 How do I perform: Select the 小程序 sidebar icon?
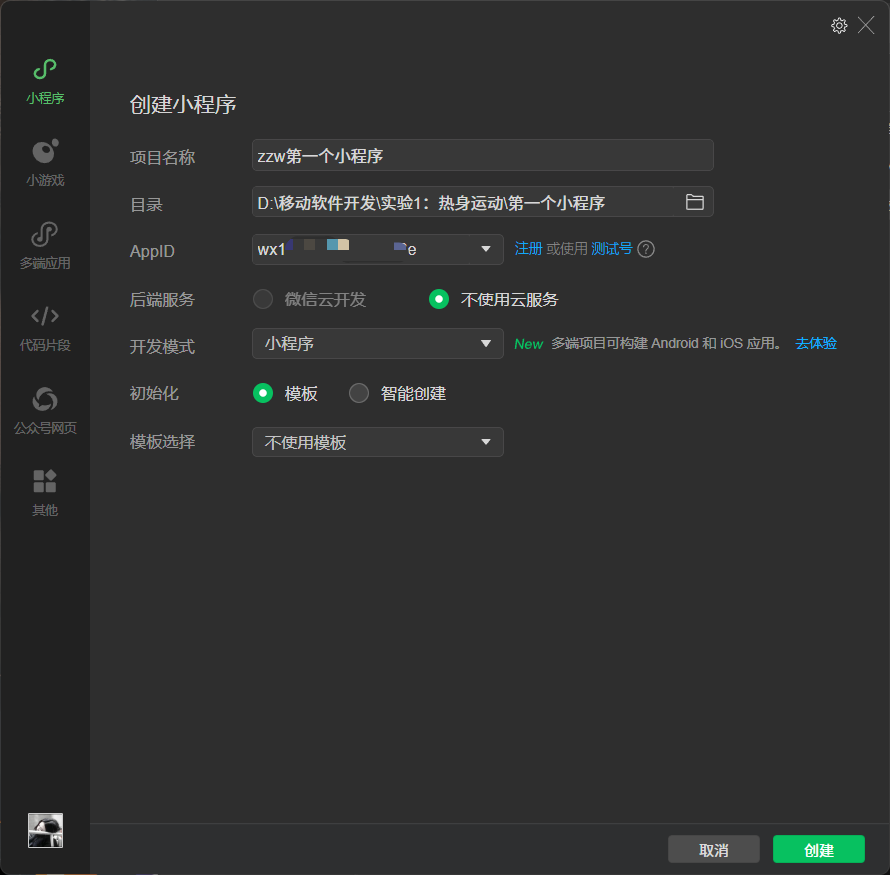[x=45, y=81]
